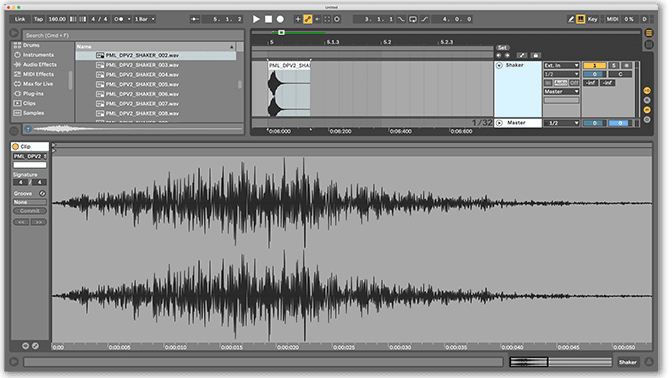Toggle MIDI Map Mode button

pyautogui.click(x=612, y=19)
